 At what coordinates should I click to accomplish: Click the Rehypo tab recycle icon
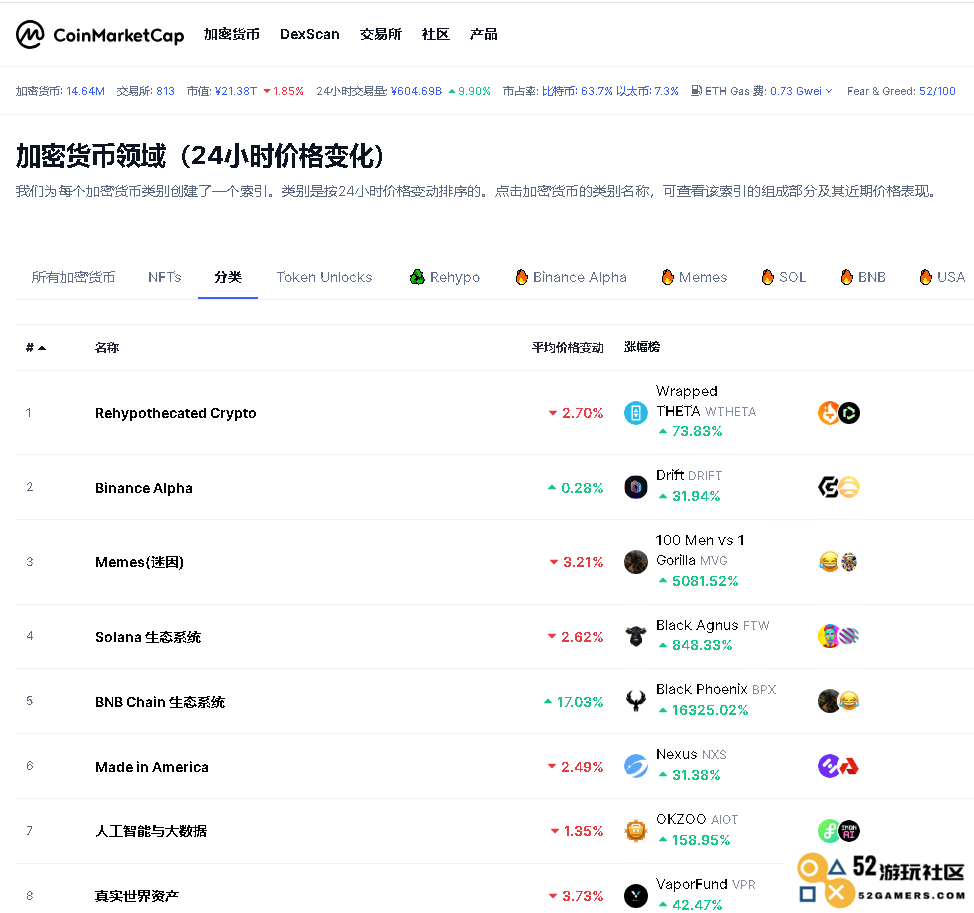point(417,277)
